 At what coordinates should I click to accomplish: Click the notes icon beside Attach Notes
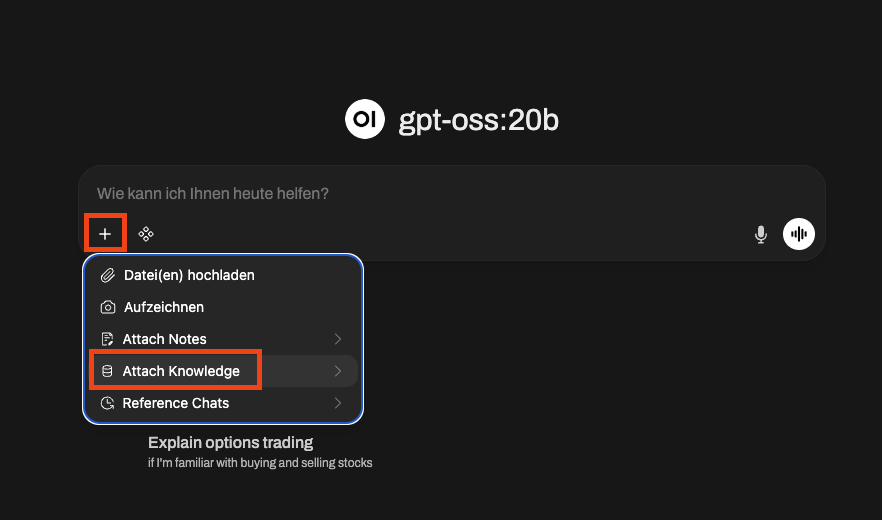(x=108, y=339)
